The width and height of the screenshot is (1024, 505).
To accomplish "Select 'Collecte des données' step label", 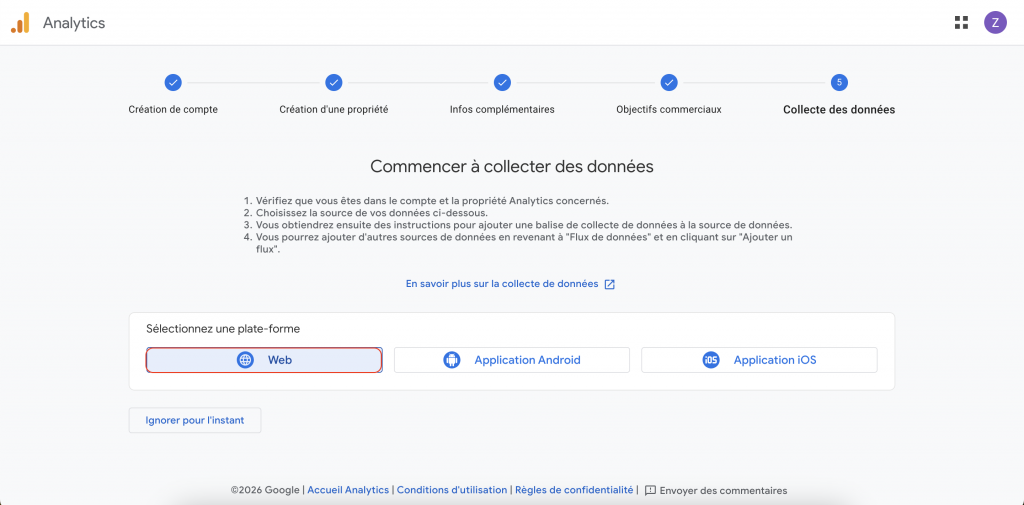I will [x=839, y=110].
